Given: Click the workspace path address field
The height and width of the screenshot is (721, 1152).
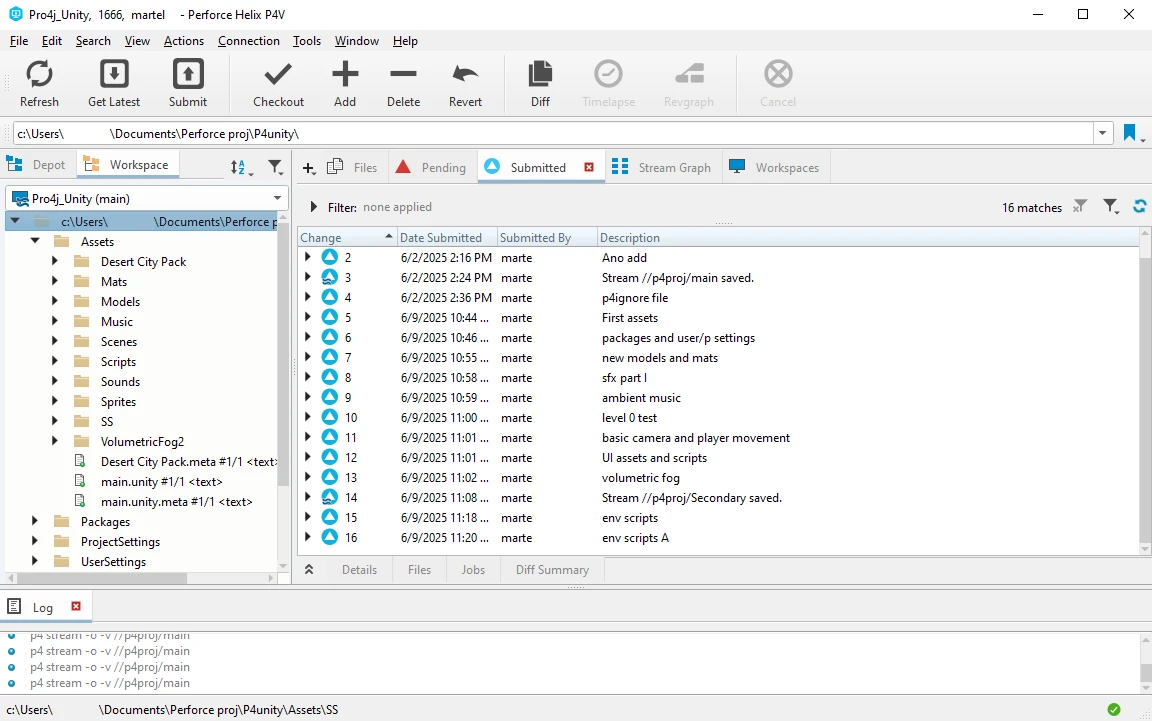Looking at the screenshot, I should (552, 133).
